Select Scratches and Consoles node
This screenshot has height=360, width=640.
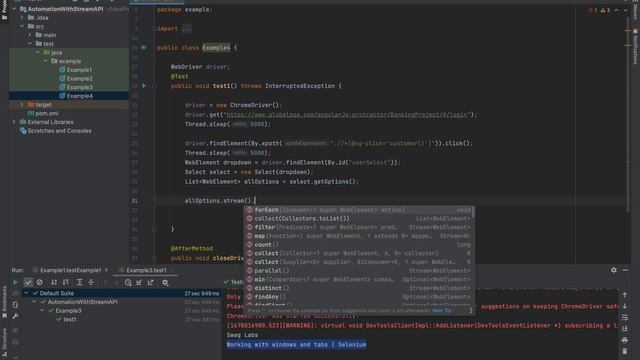(x=56, y=131)
